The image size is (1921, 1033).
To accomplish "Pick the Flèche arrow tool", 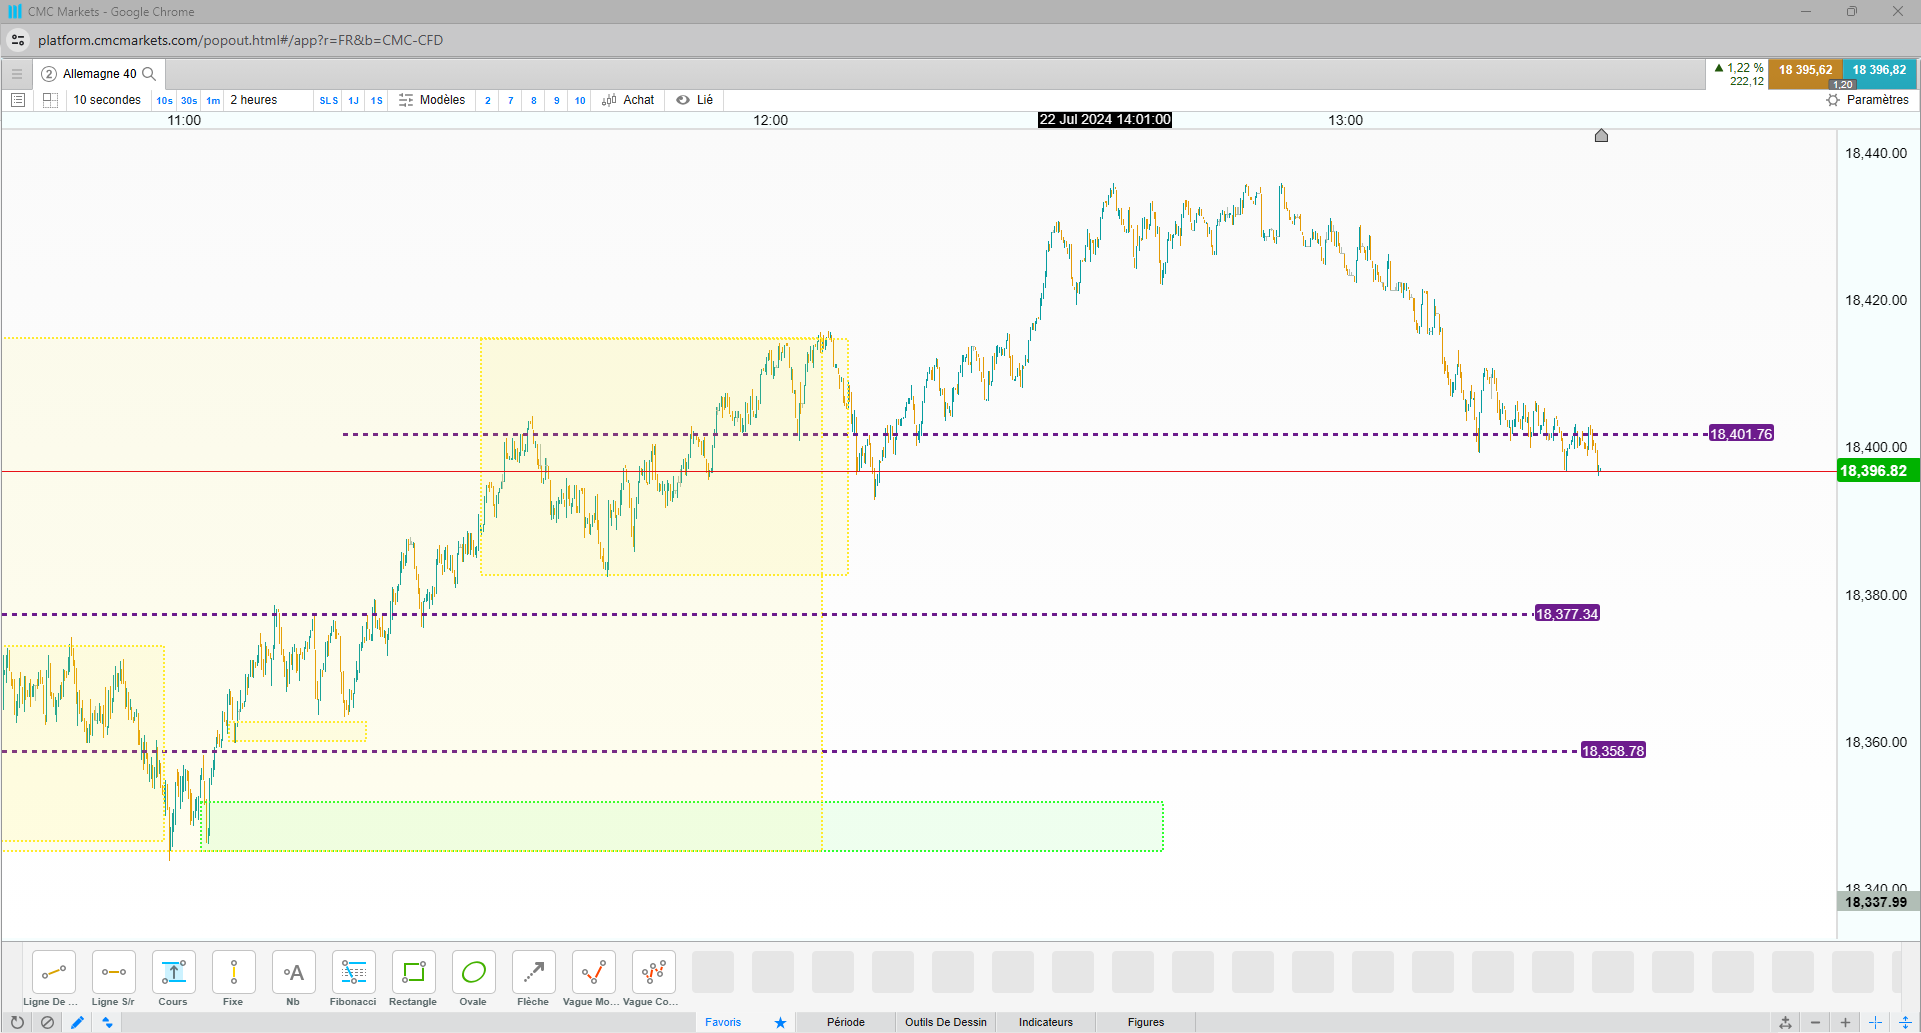I will pyautogui.click(x=533, y=979).
